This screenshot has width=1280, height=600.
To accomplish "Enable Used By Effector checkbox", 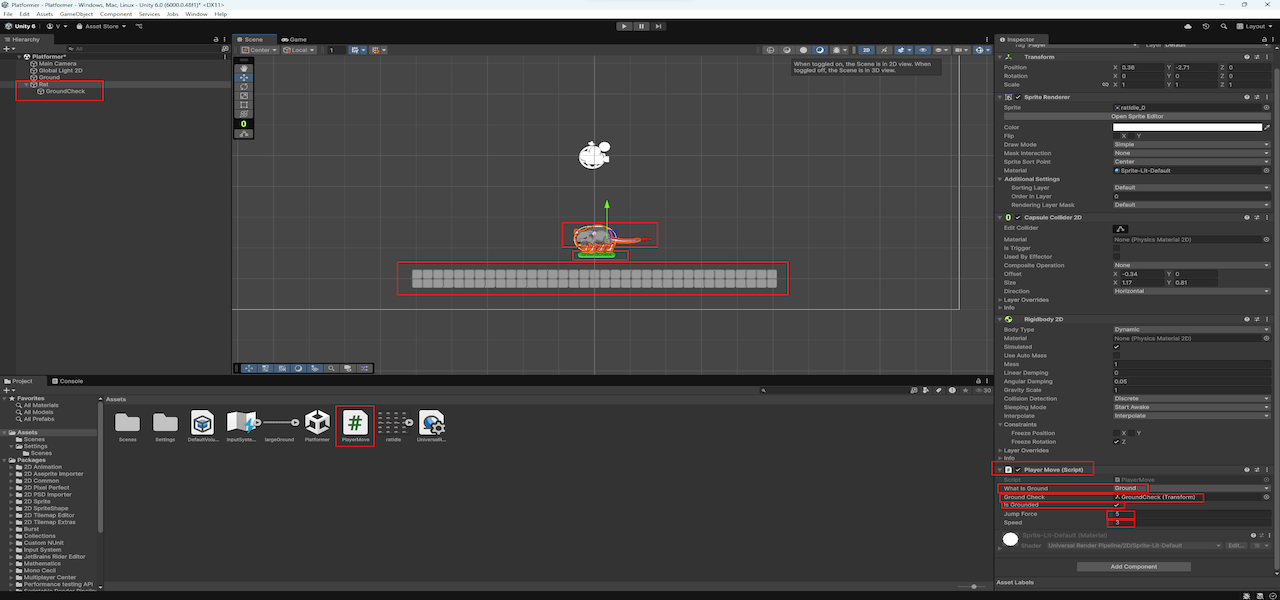I will tap(1117, 257).
